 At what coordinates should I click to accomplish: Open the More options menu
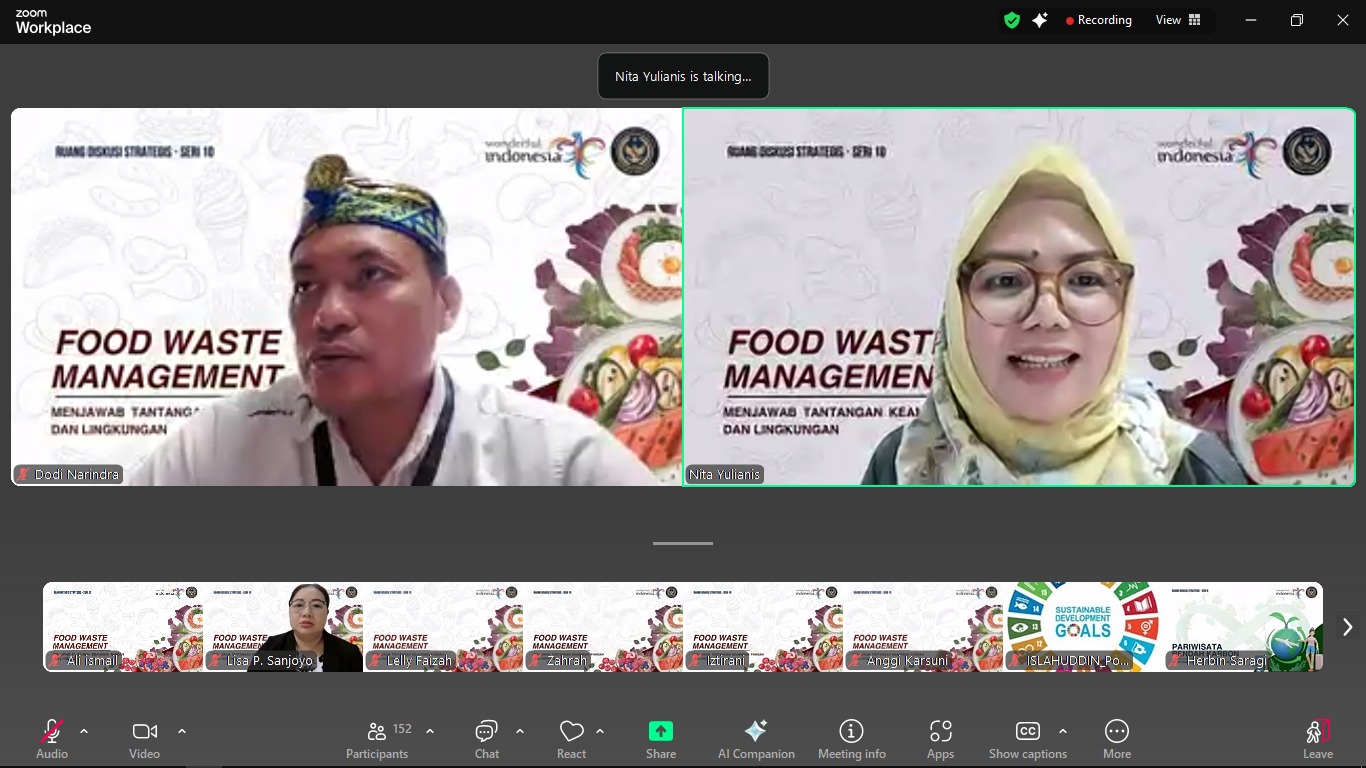(x=1116, y=739)
